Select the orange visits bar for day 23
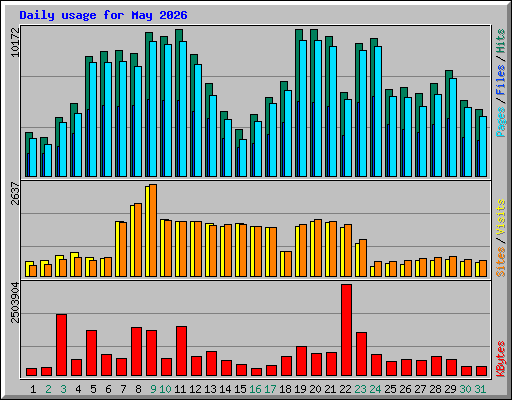This screenshot has width=512, height=400. (363, 258)
